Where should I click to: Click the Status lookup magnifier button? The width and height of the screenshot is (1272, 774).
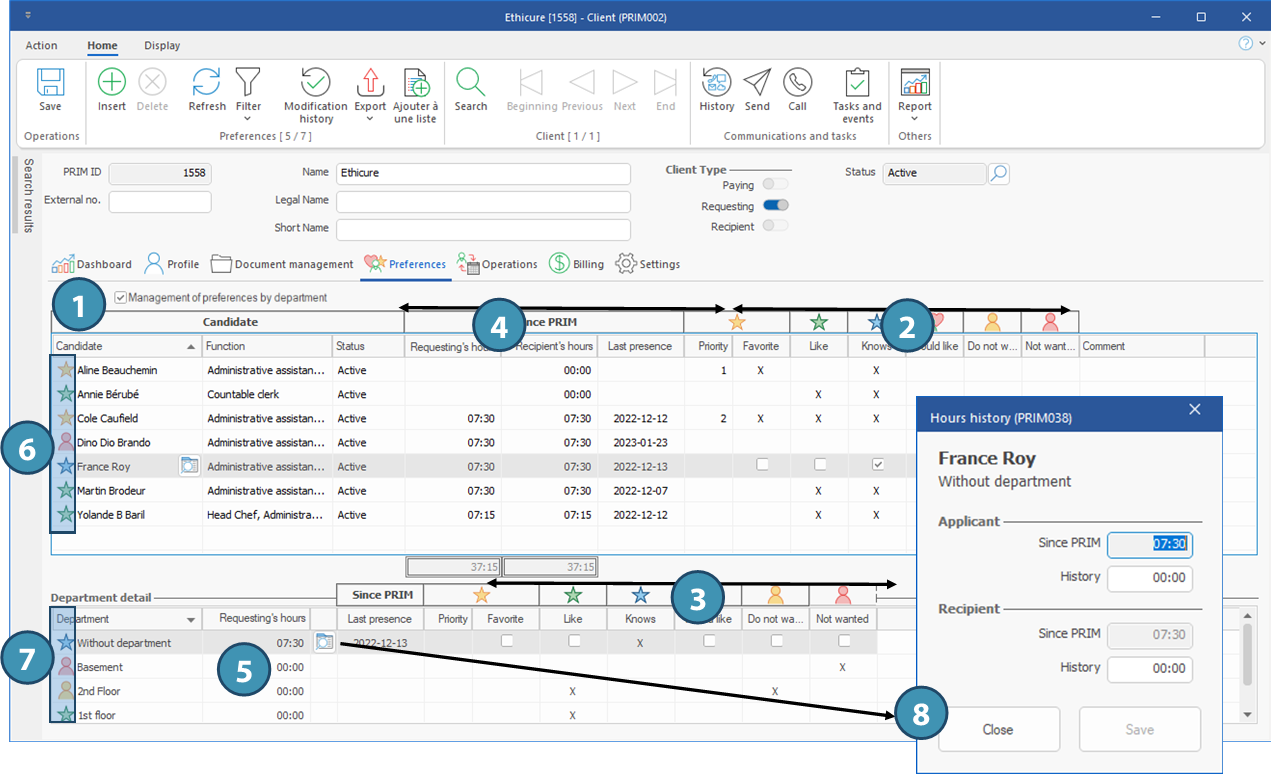pyautogui.click(x=998, y=174)
